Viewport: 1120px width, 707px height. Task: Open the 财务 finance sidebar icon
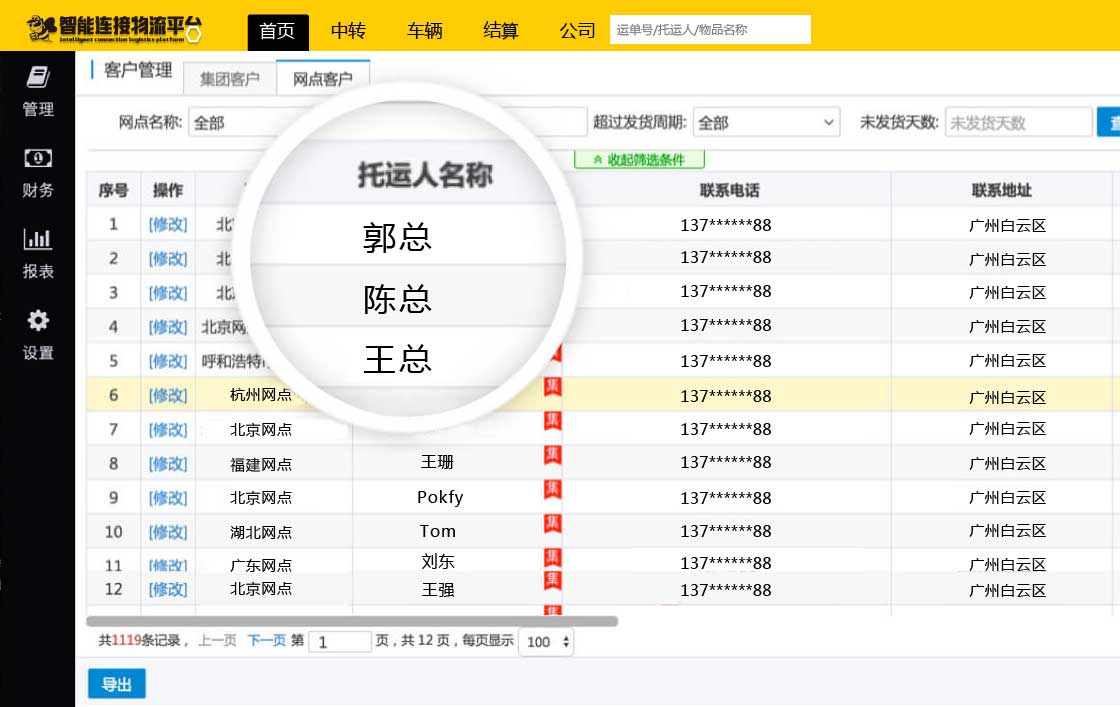point(38,158)
